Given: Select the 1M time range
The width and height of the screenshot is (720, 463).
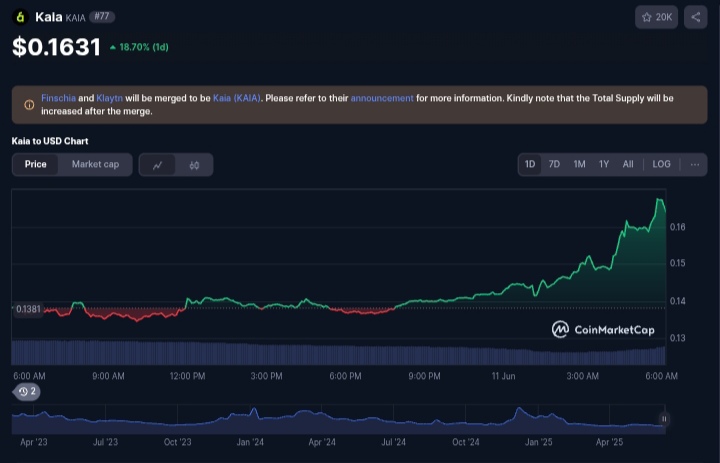Looking at the screenshot, I should point(579,164).
